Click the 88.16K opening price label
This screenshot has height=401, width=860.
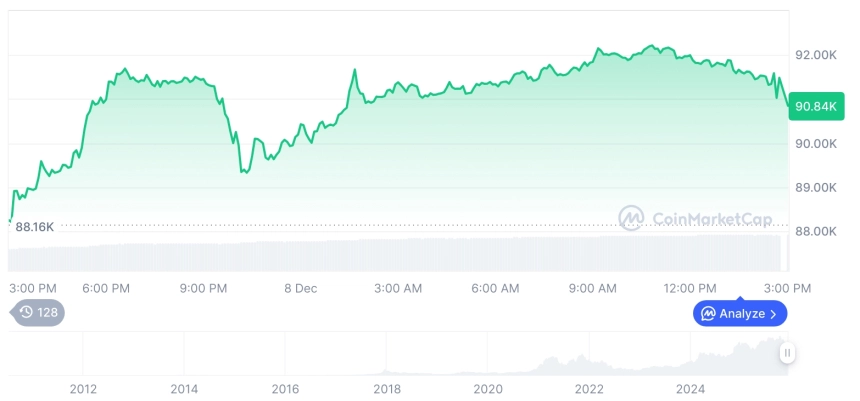(x=34, y=227)
